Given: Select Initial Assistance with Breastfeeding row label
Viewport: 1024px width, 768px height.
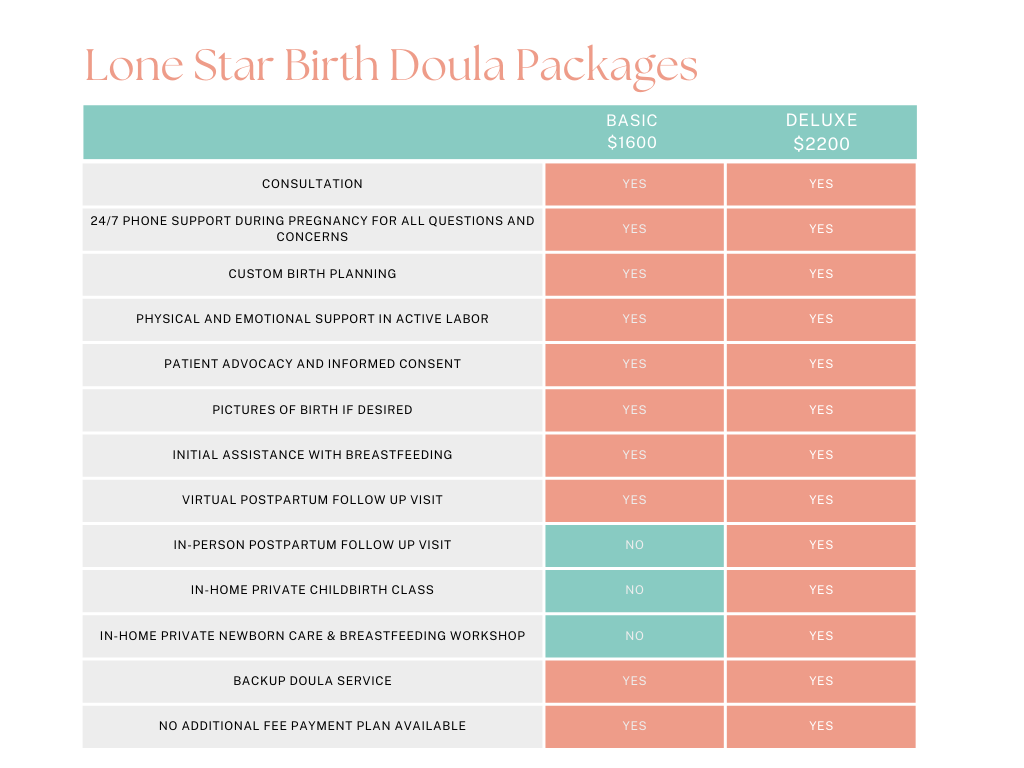Looking at the screenshot, I should click(312, 455).
